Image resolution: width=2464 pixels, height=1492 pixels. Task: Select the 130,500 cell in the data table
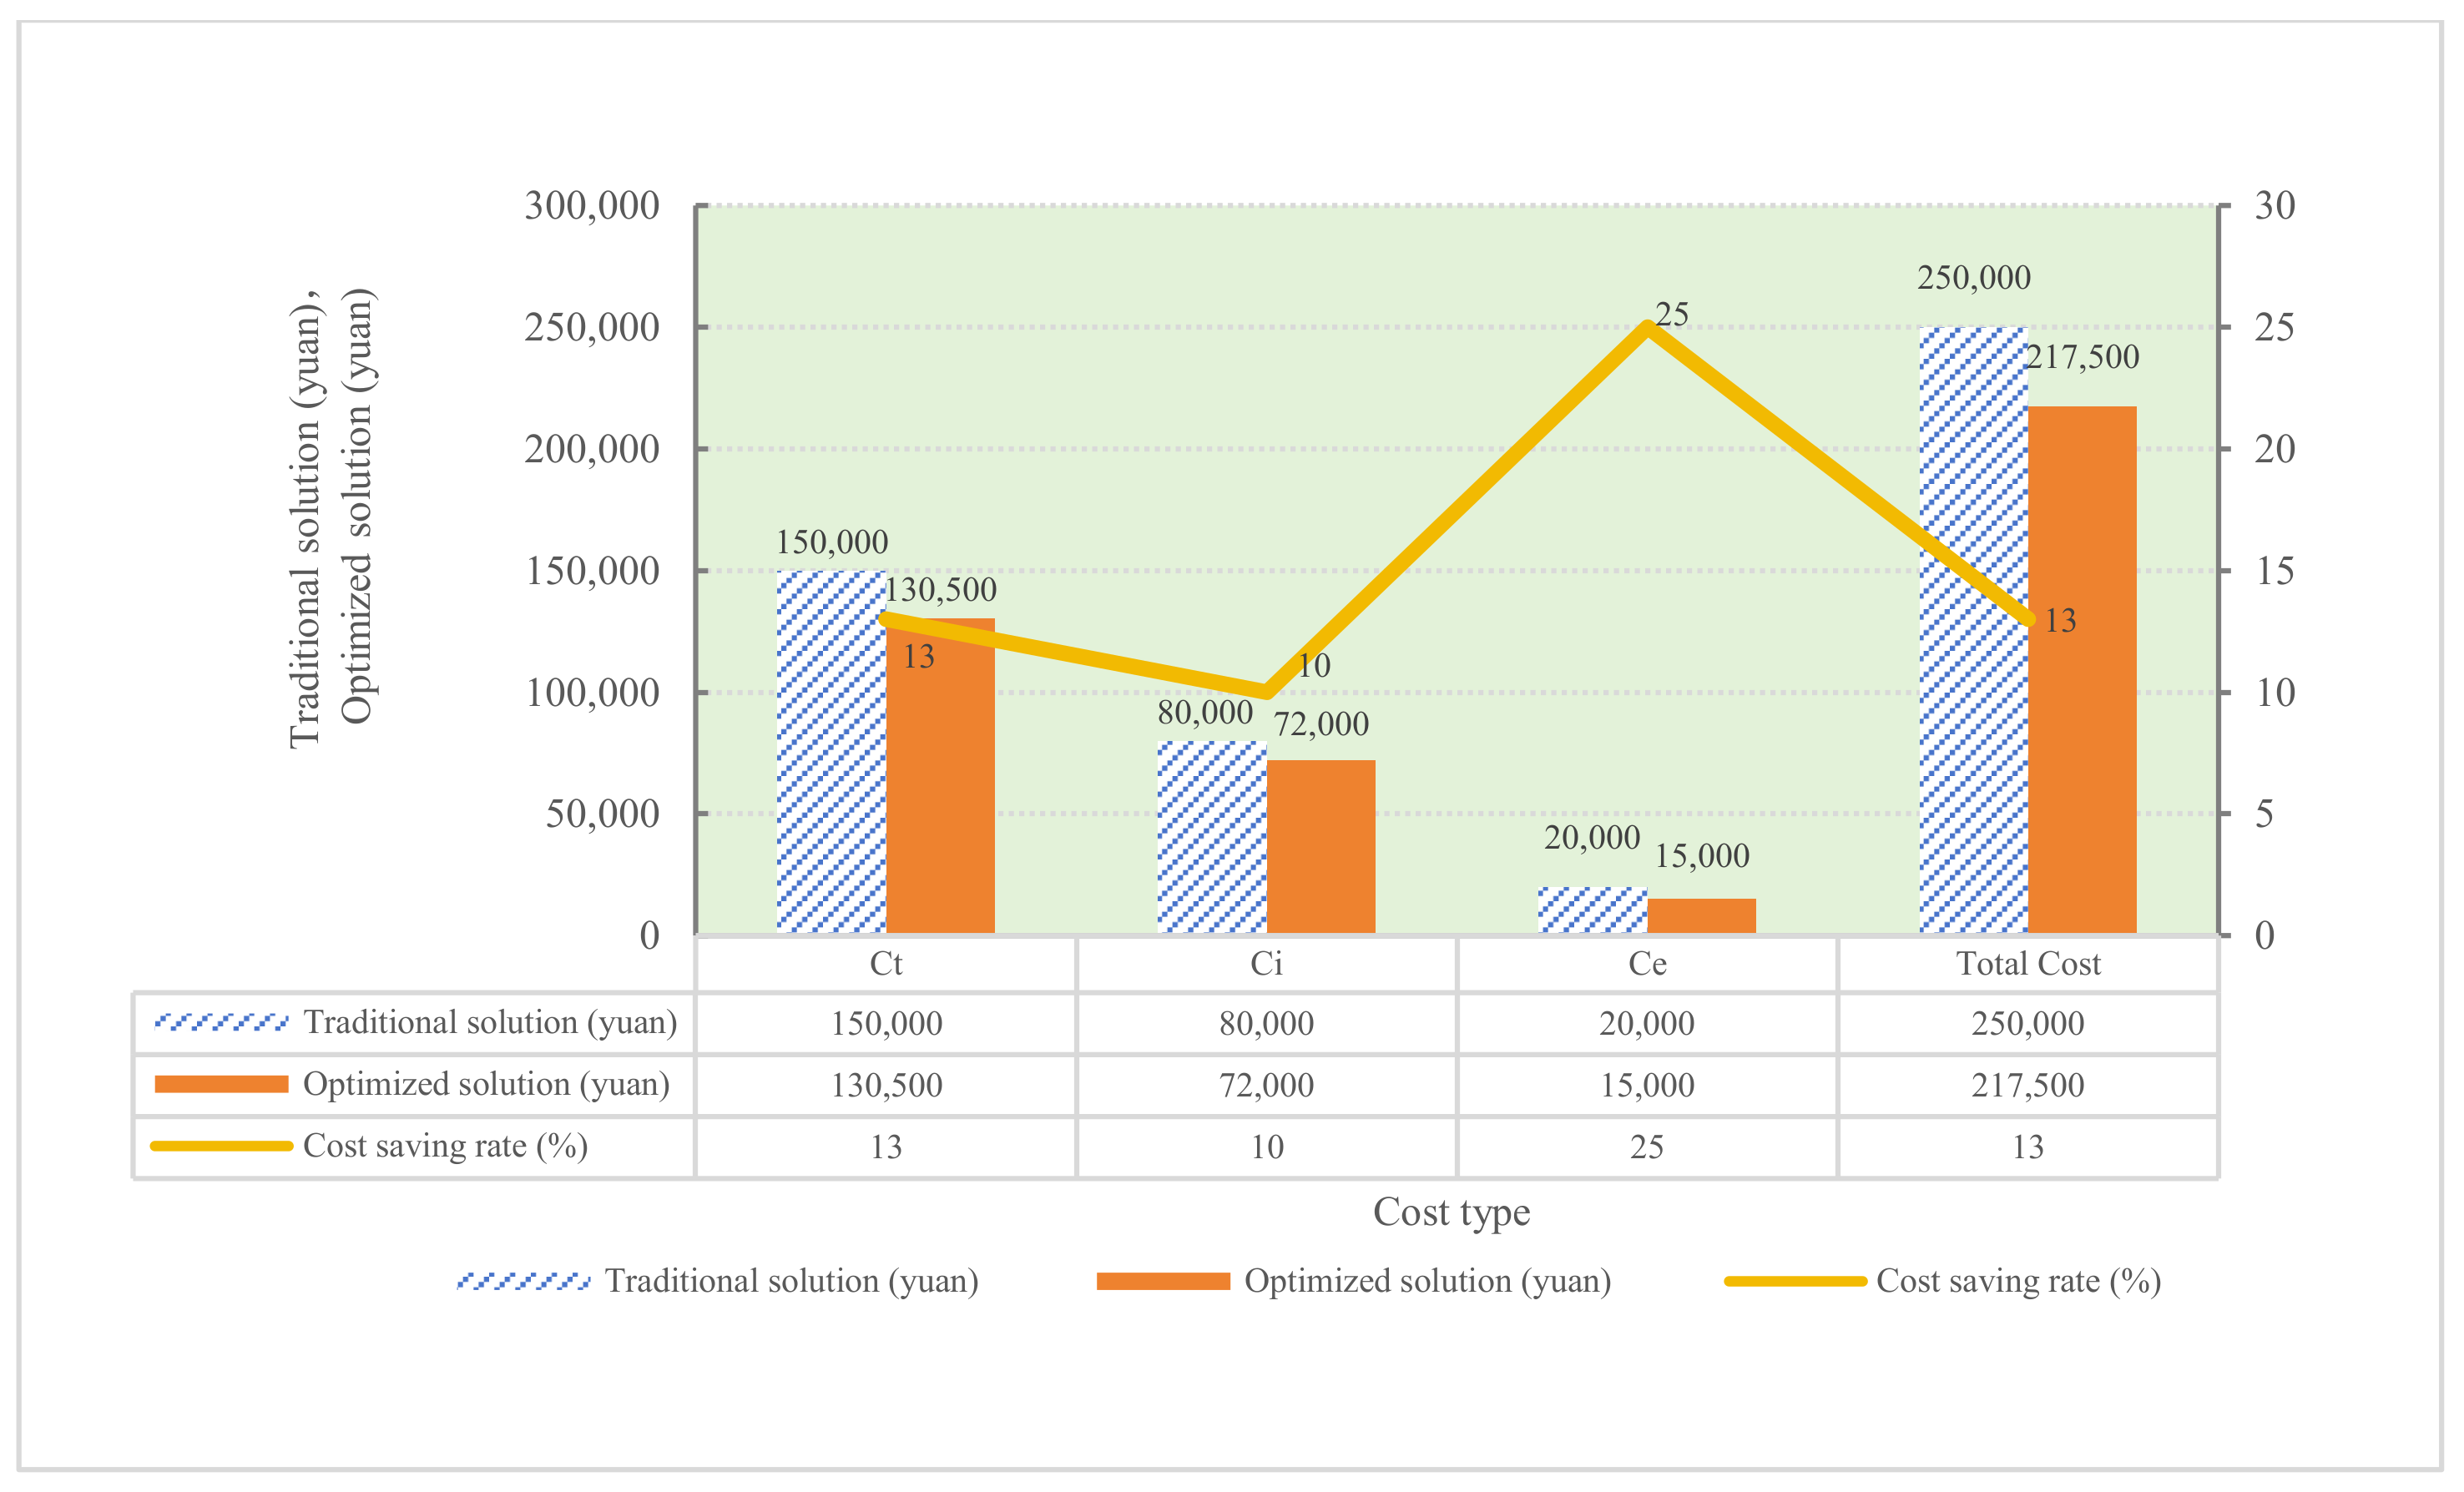[x=886, y=1085]
